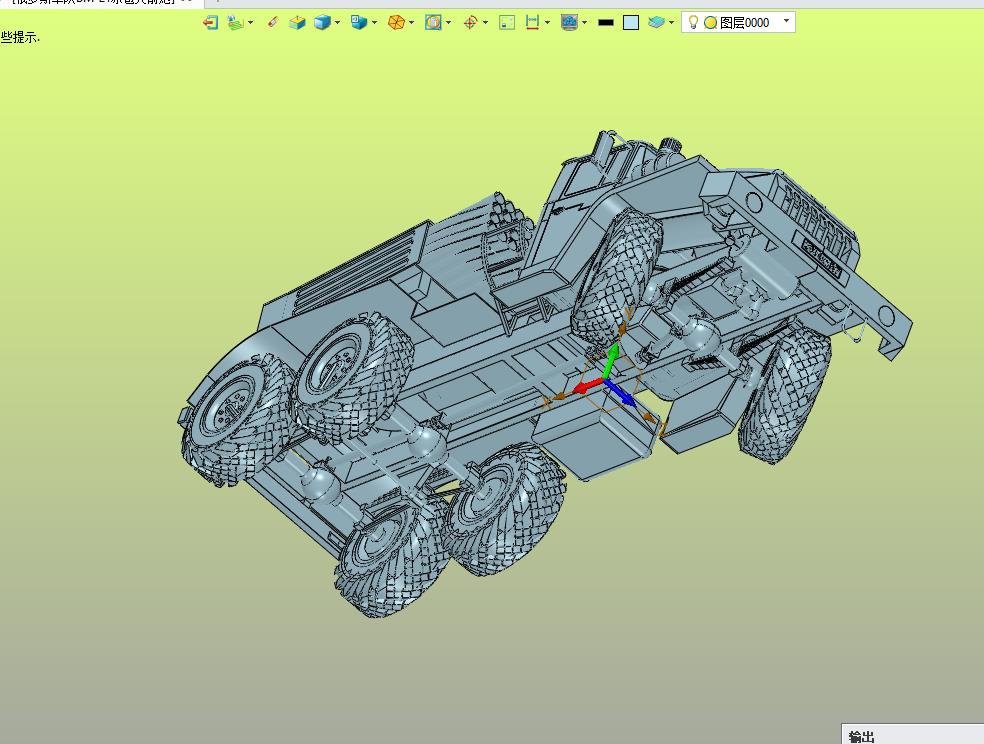Click the blue shaded cube display icon
Viewport: 984px width, 744px height.
pyautogui.click(x=322, y=23)
